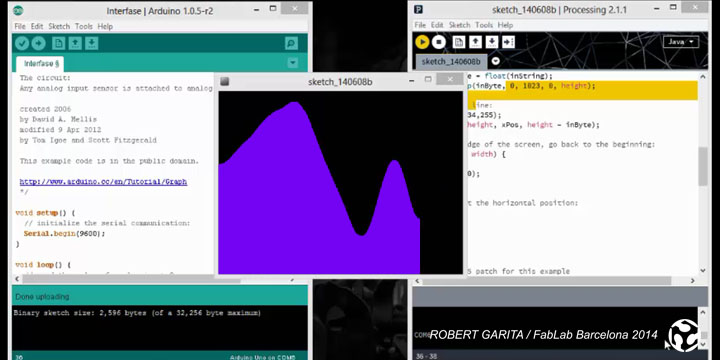720x360 pixels.
Task: Click the Arduino app logo in title bar
Action: (x=18, y=10)
